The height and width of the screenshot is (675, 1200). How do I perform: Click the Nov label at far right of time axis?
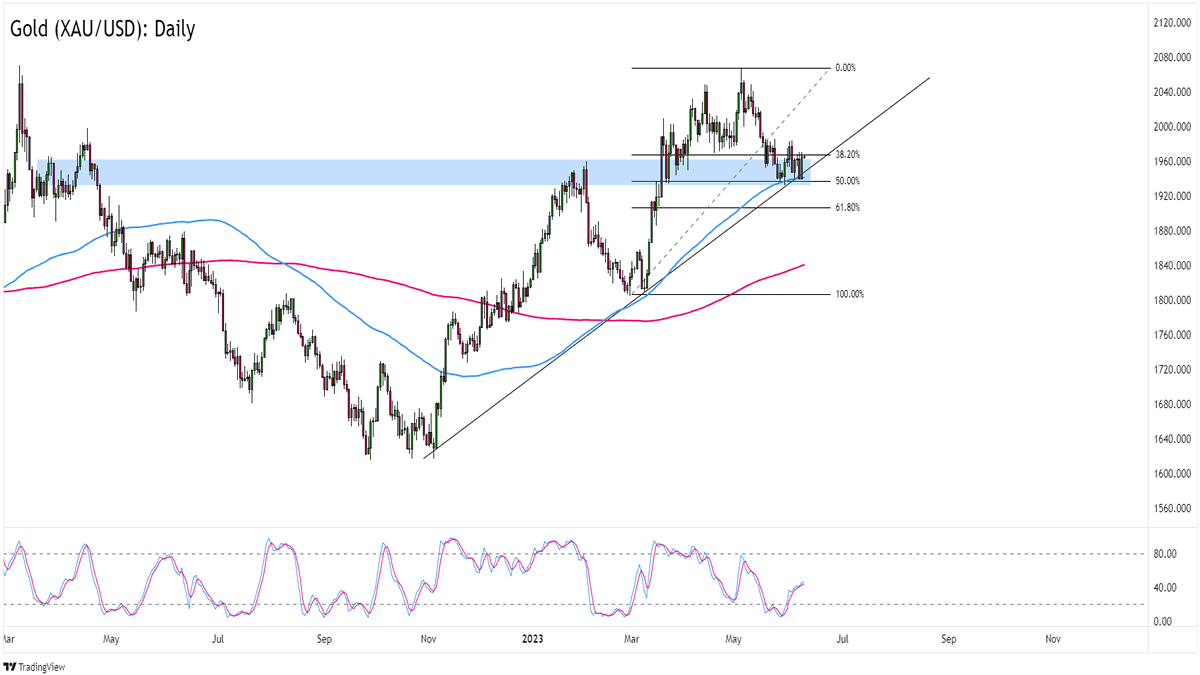(x=1052, y=637)
